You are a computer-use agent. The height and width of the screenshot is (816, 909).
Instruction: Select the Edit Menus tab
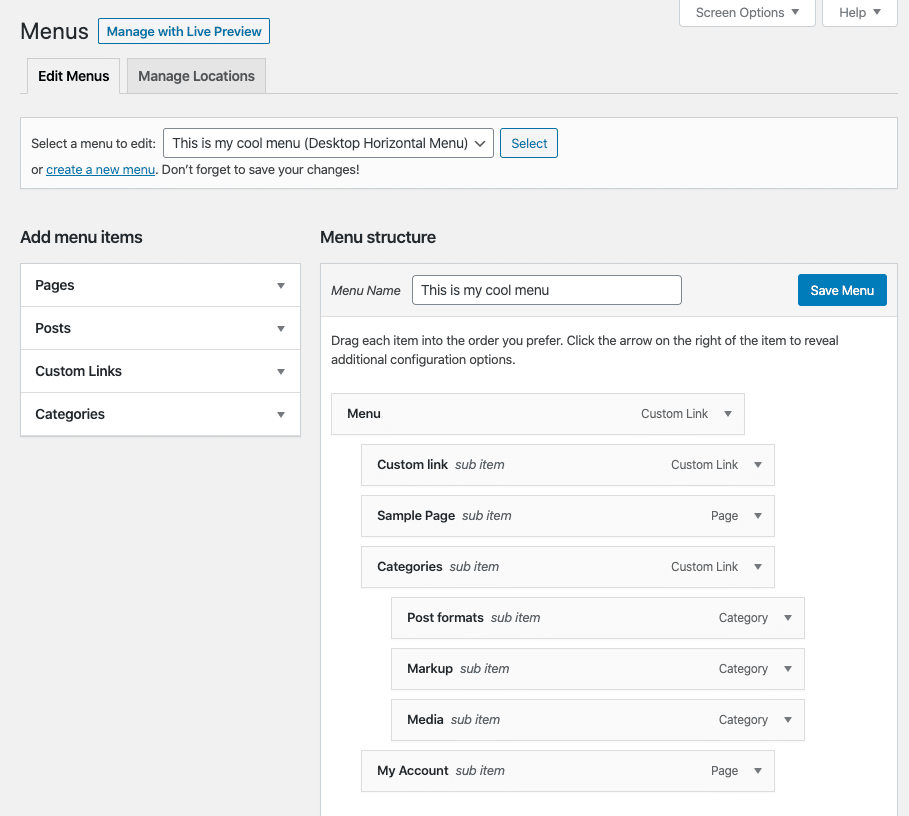(73, 75)
